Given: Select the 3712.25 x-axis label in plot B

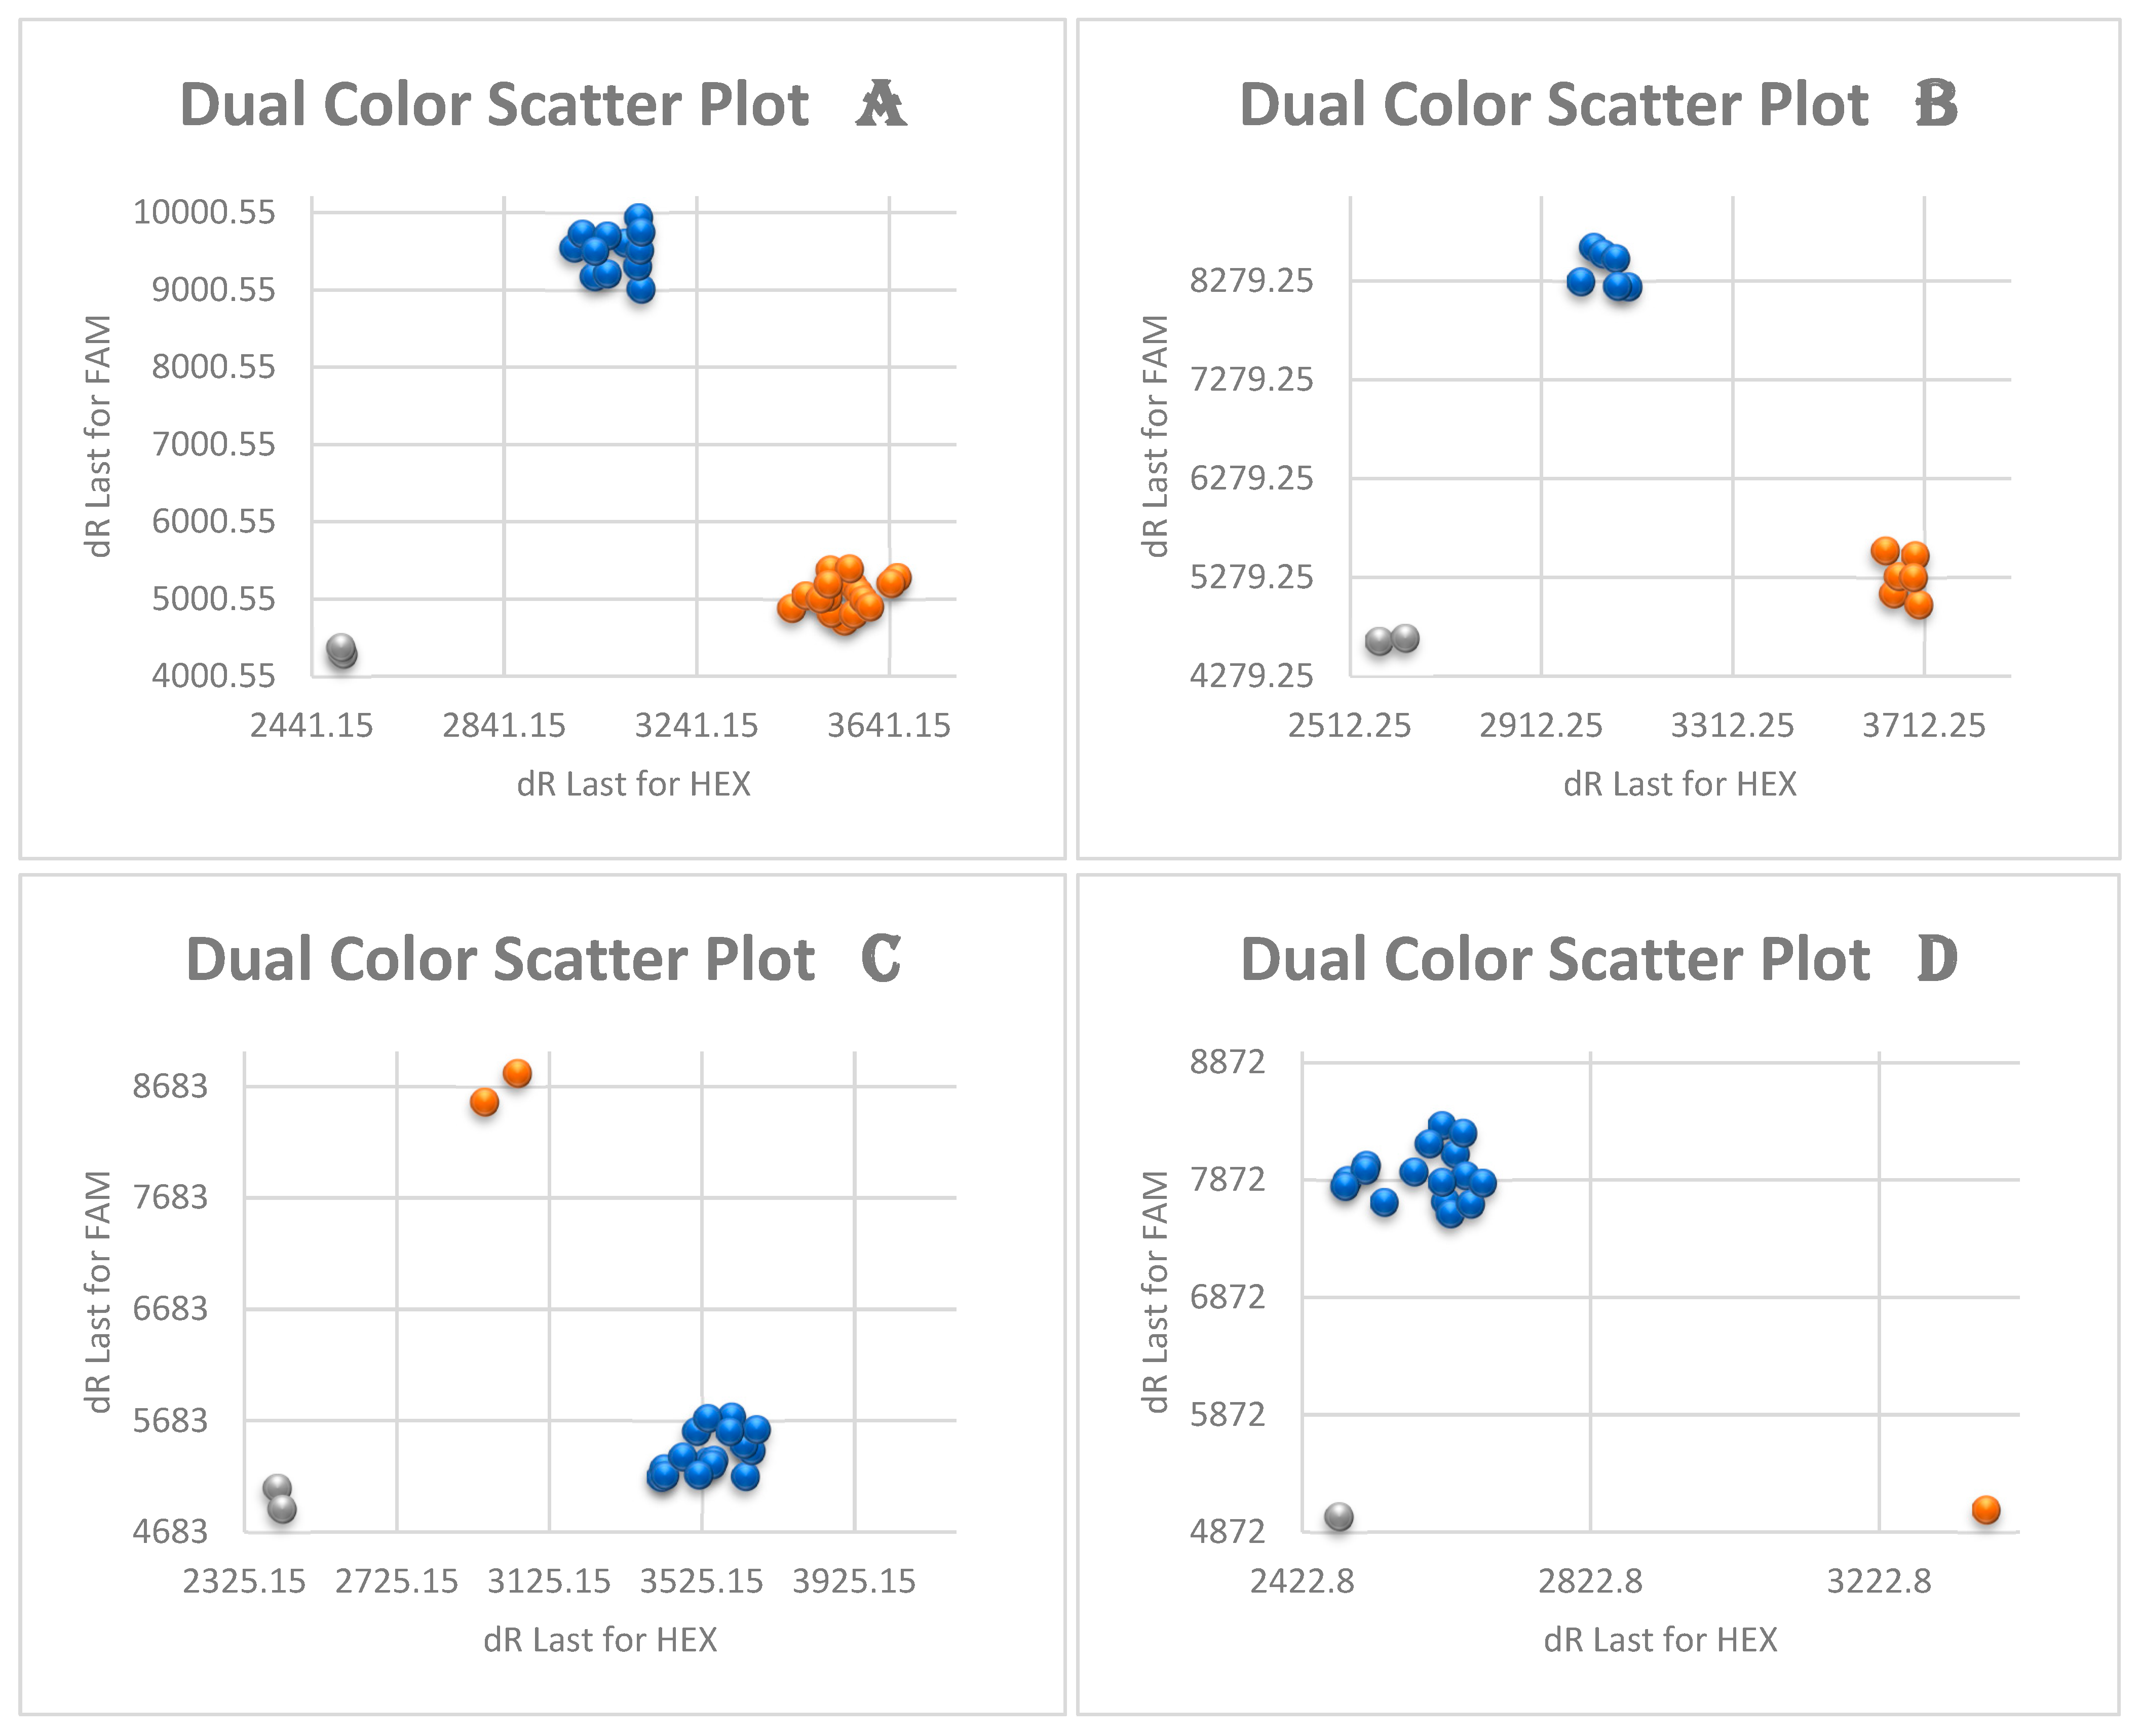Looking at the screenshot, I should [1923, 725].
